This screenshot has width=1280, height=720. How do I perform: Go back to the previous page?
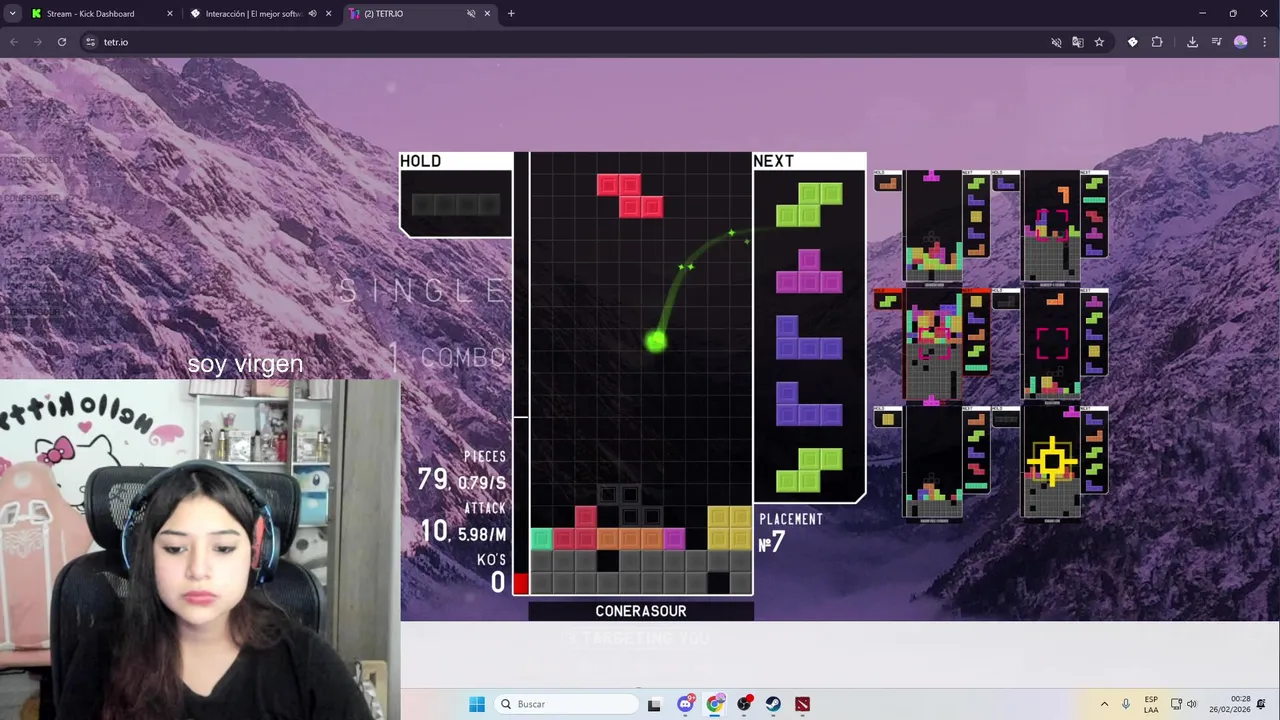(14, 42)
